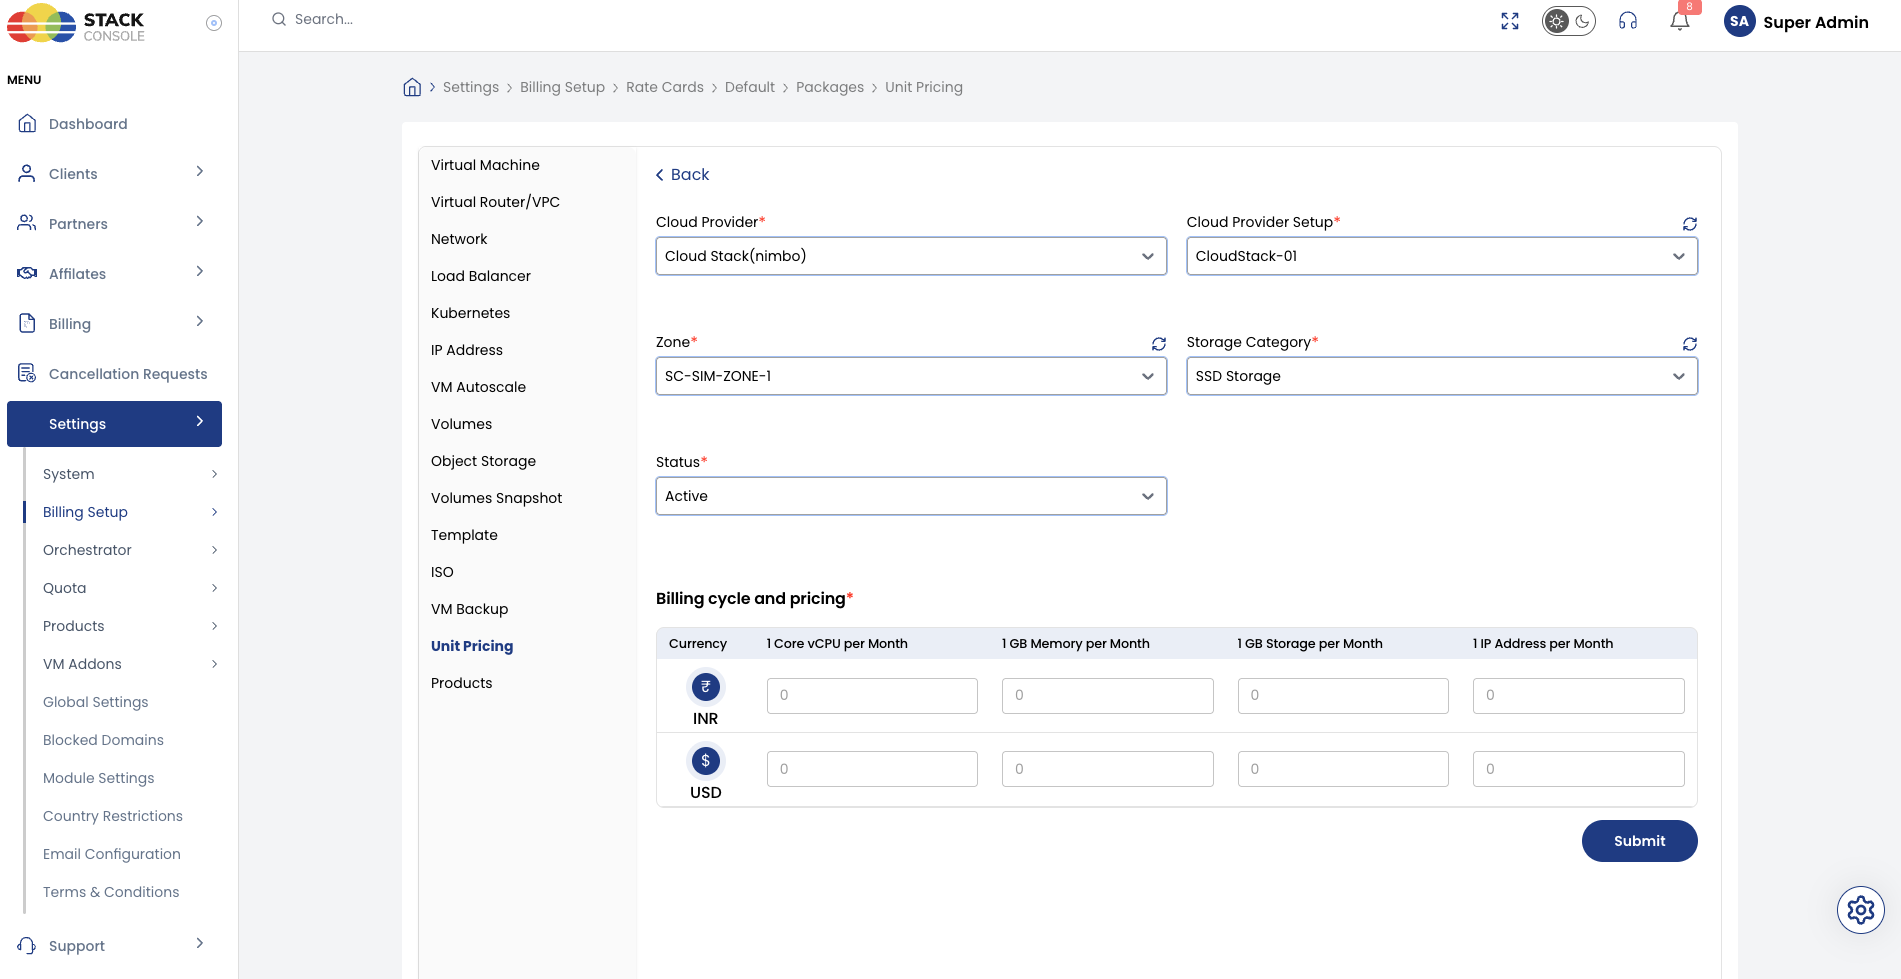Expand Affiliates menu chevron
Image resolution: width=1901 pixels, height=979 pixels.
(x=200, y=272)
